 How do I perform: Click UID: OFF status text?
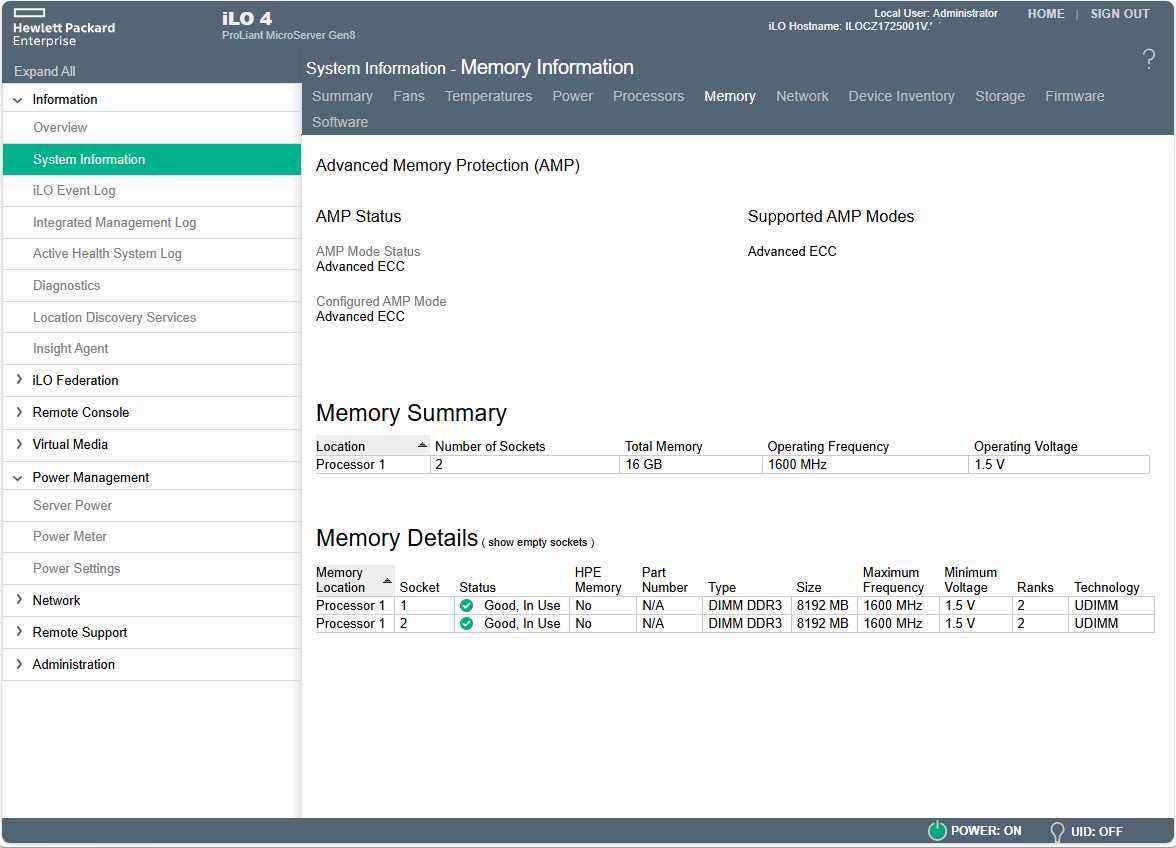point(1096,832)
